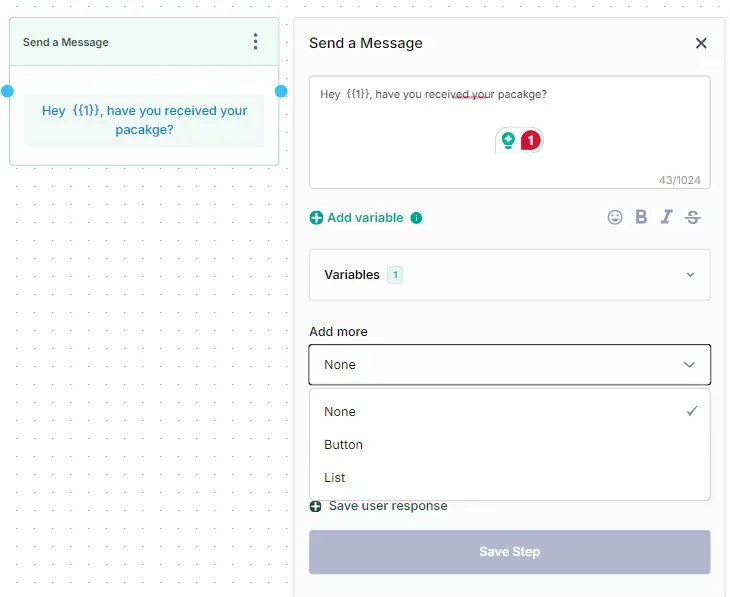
Task: Expand the Variables section
Action: (x=690, y=275)
